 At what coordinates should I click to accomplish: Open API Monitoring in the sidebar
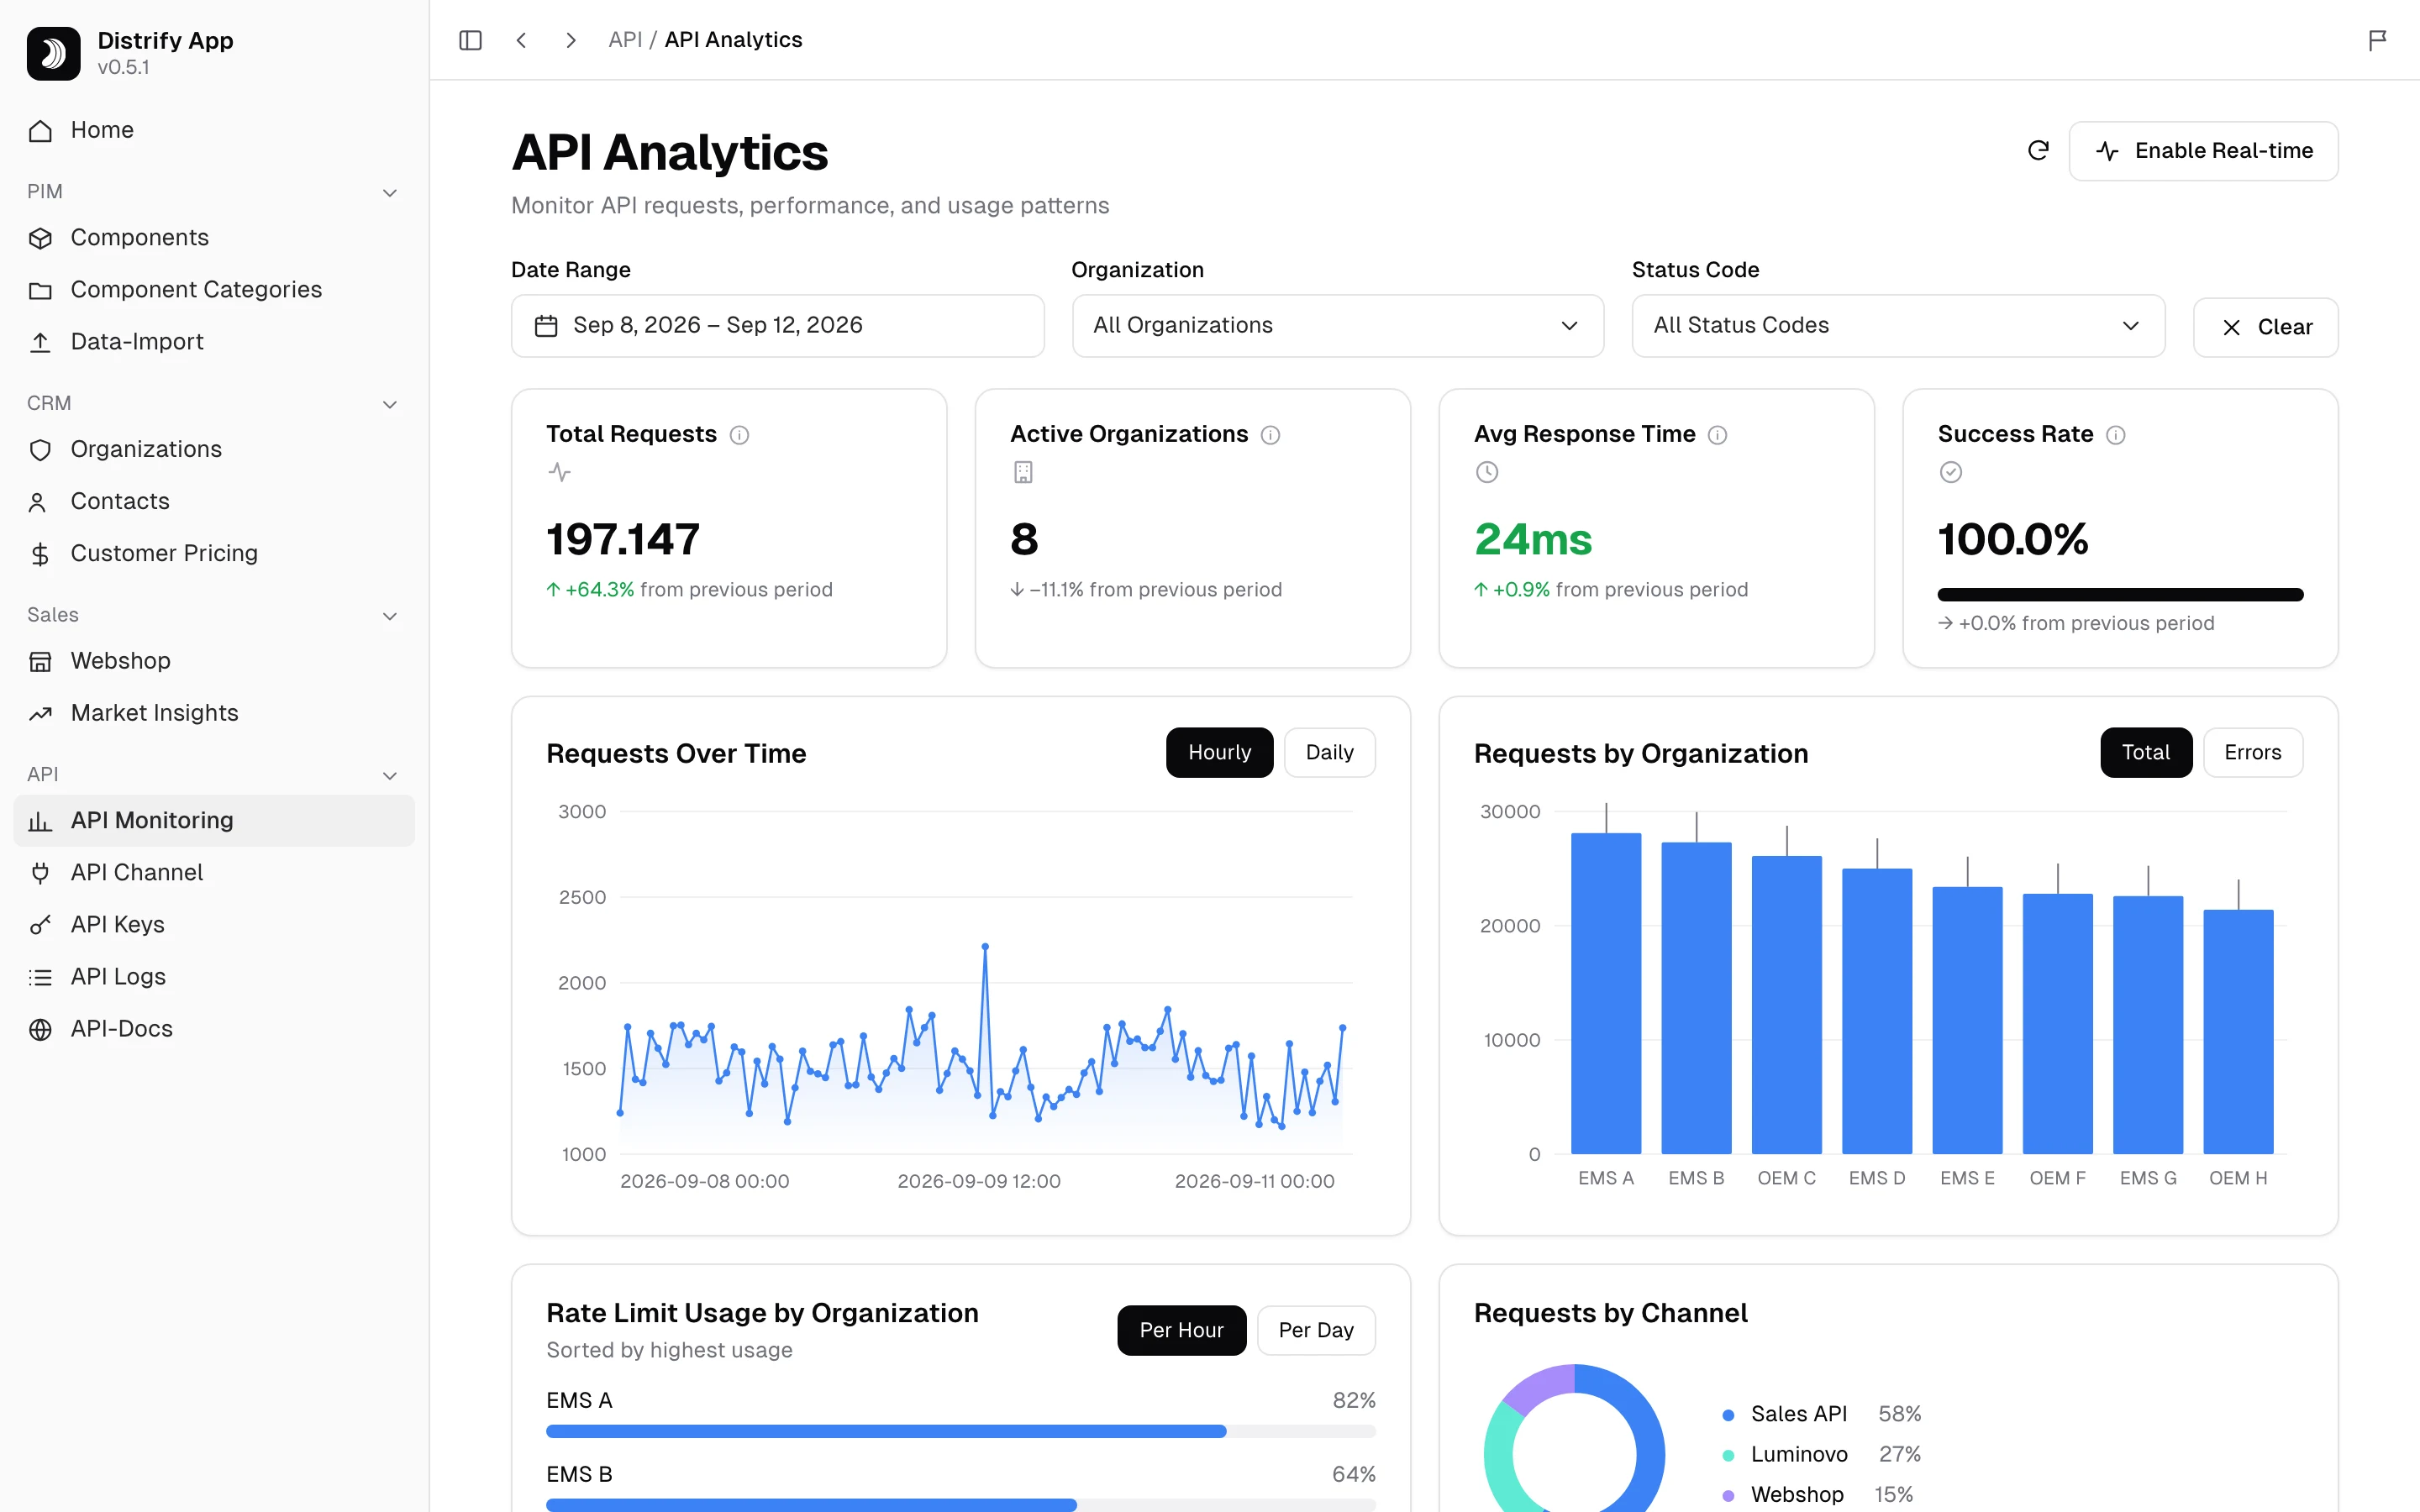(x=214, y=821)
